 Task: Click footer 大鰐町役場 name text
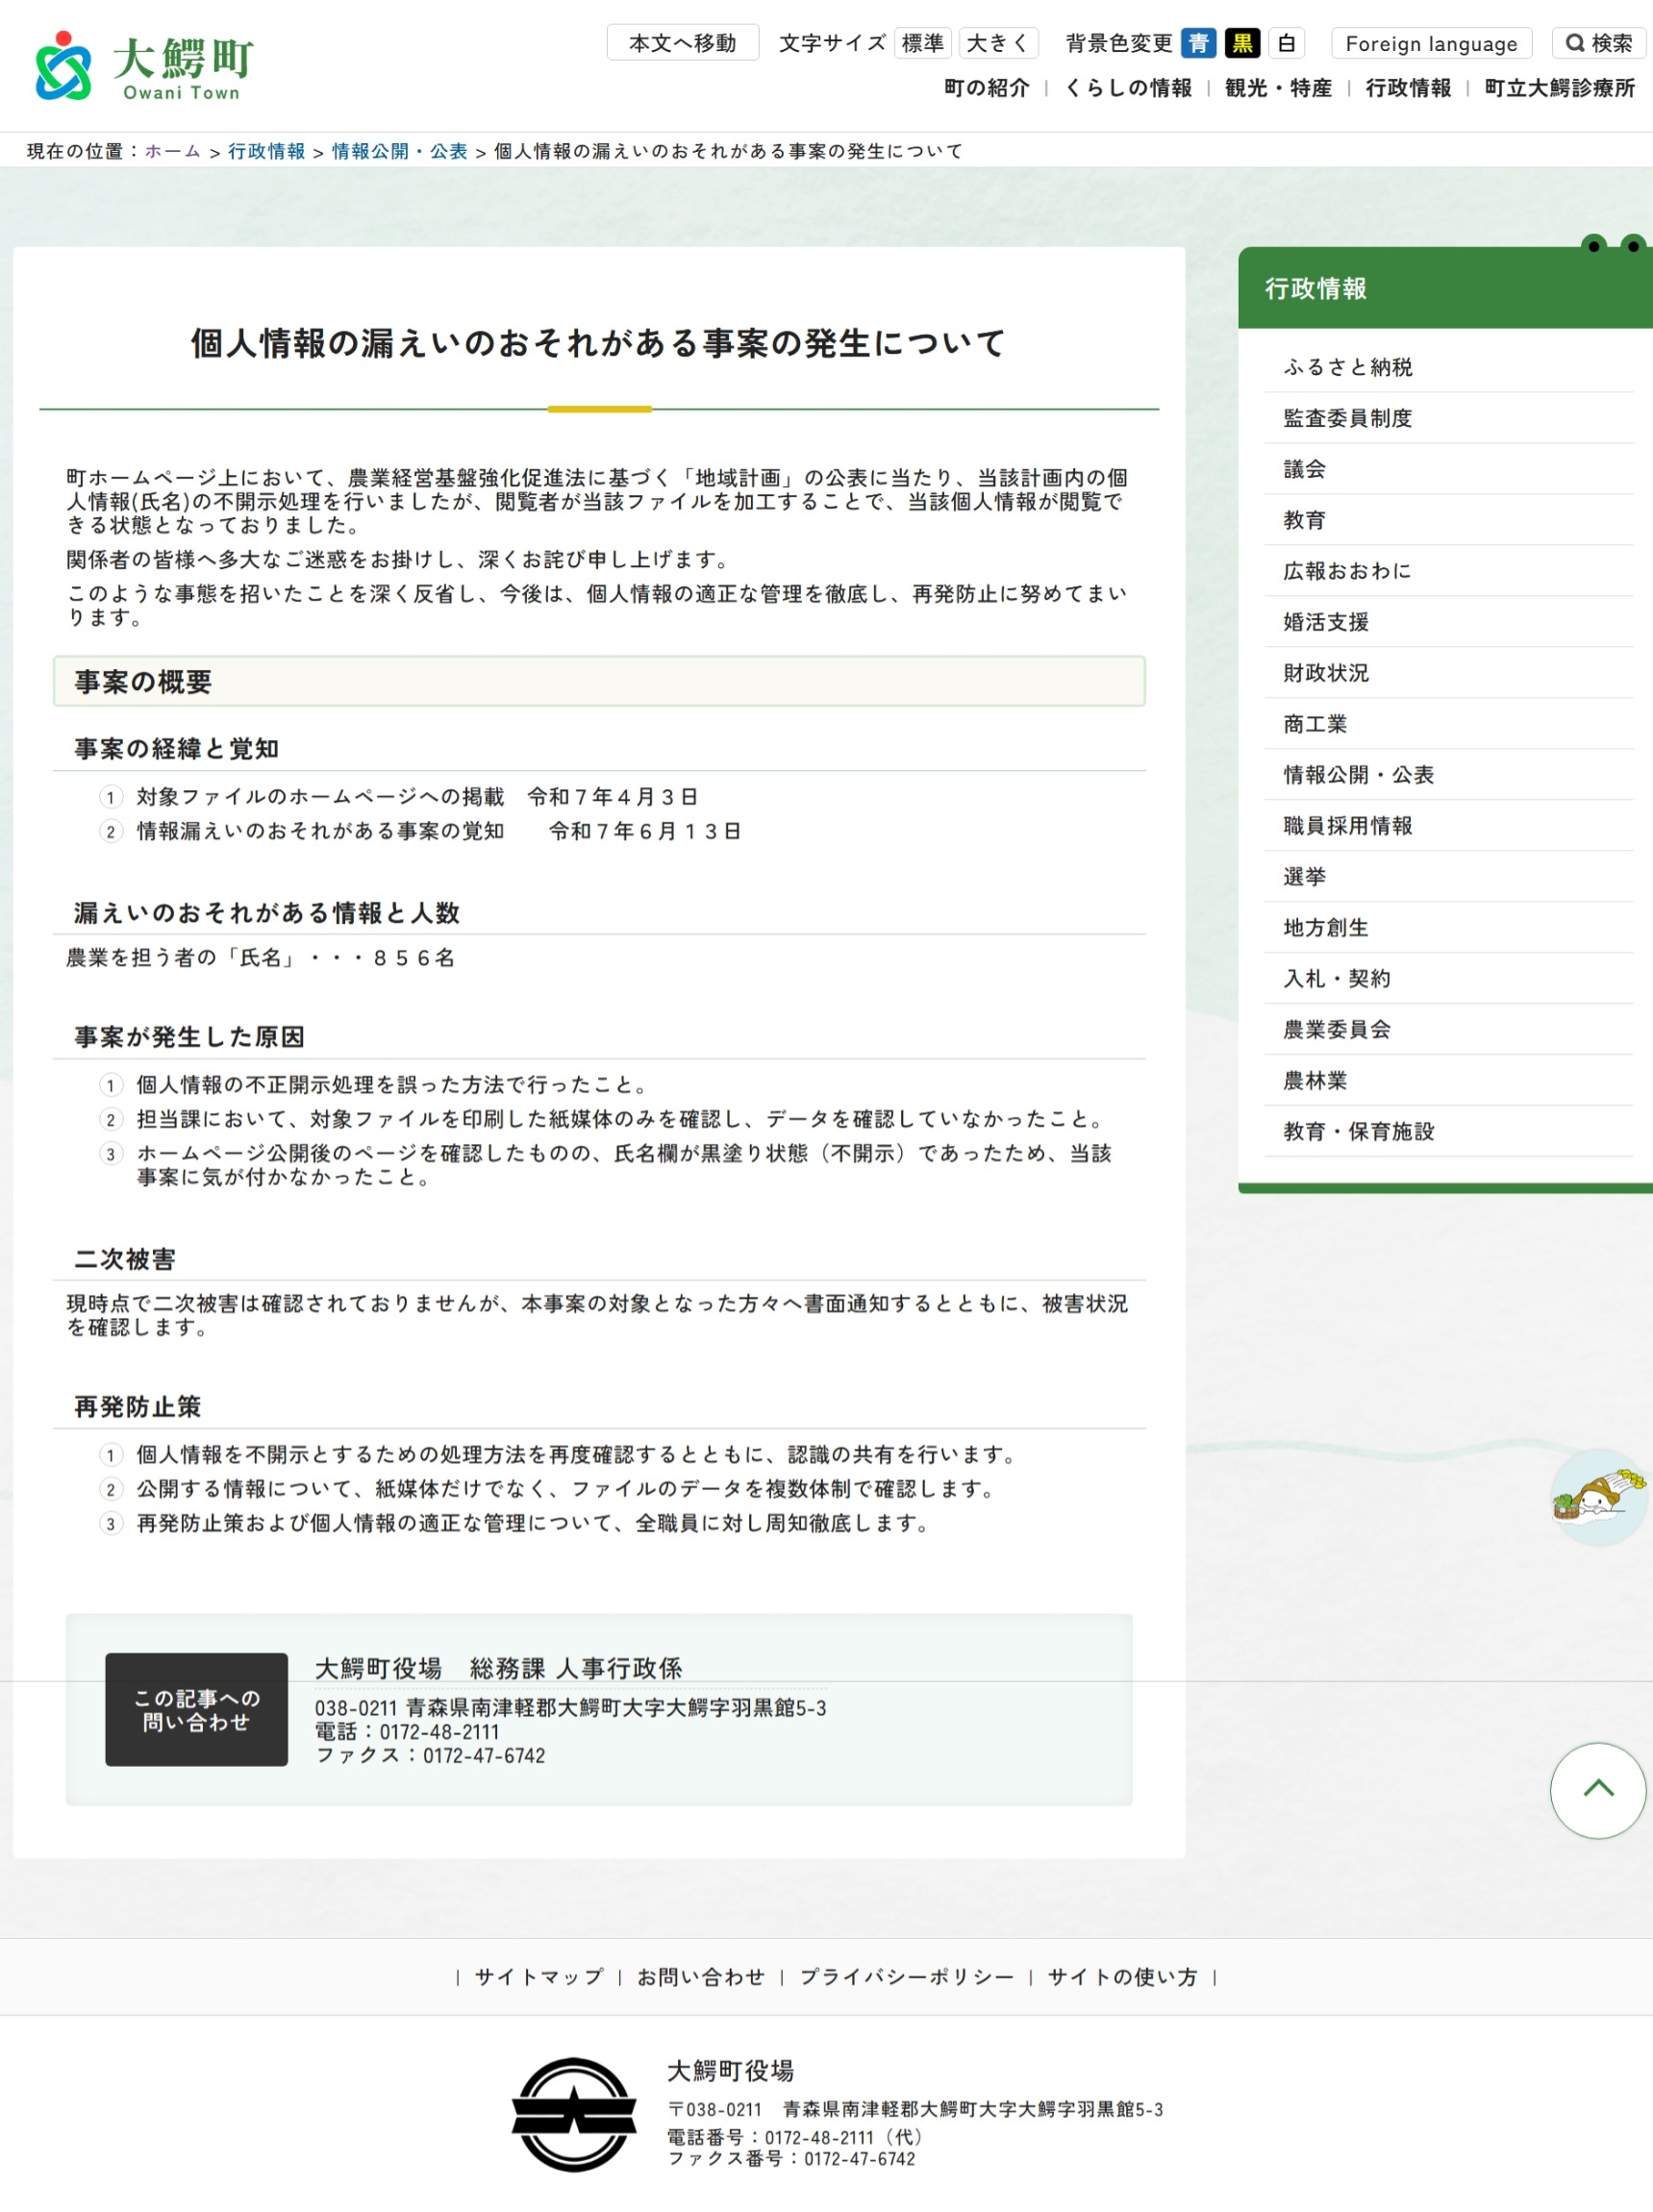[731, 2071]
